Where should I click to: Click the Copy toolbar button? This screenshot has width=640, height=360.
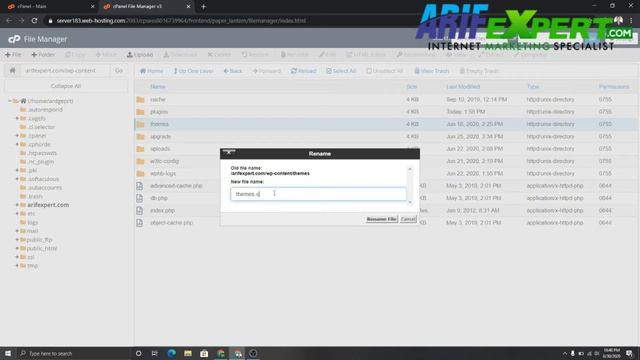pos(76,54)
